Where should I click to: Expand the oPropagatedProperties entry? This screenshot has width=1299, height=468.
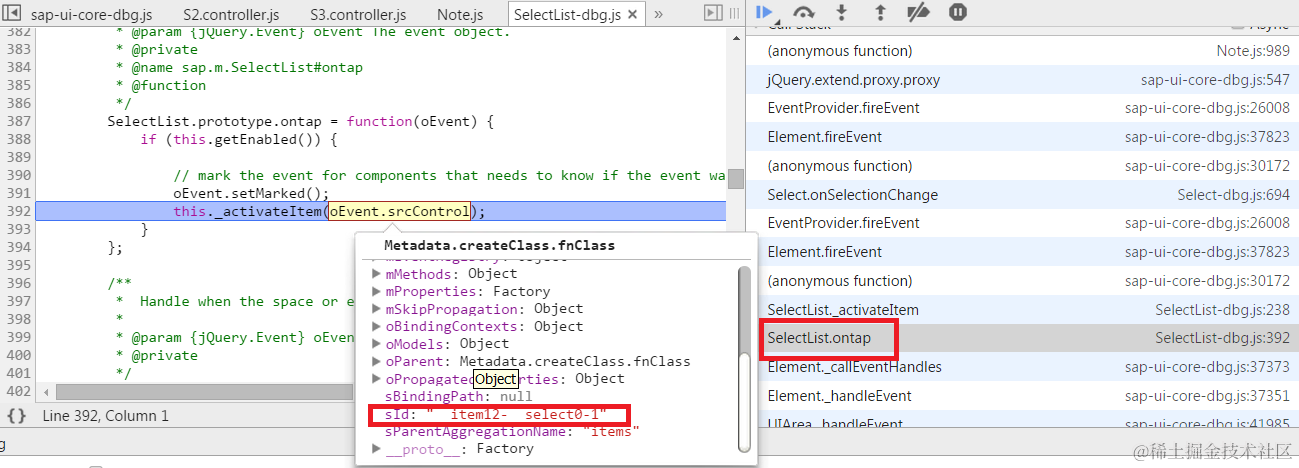click(x=377, y=379)
